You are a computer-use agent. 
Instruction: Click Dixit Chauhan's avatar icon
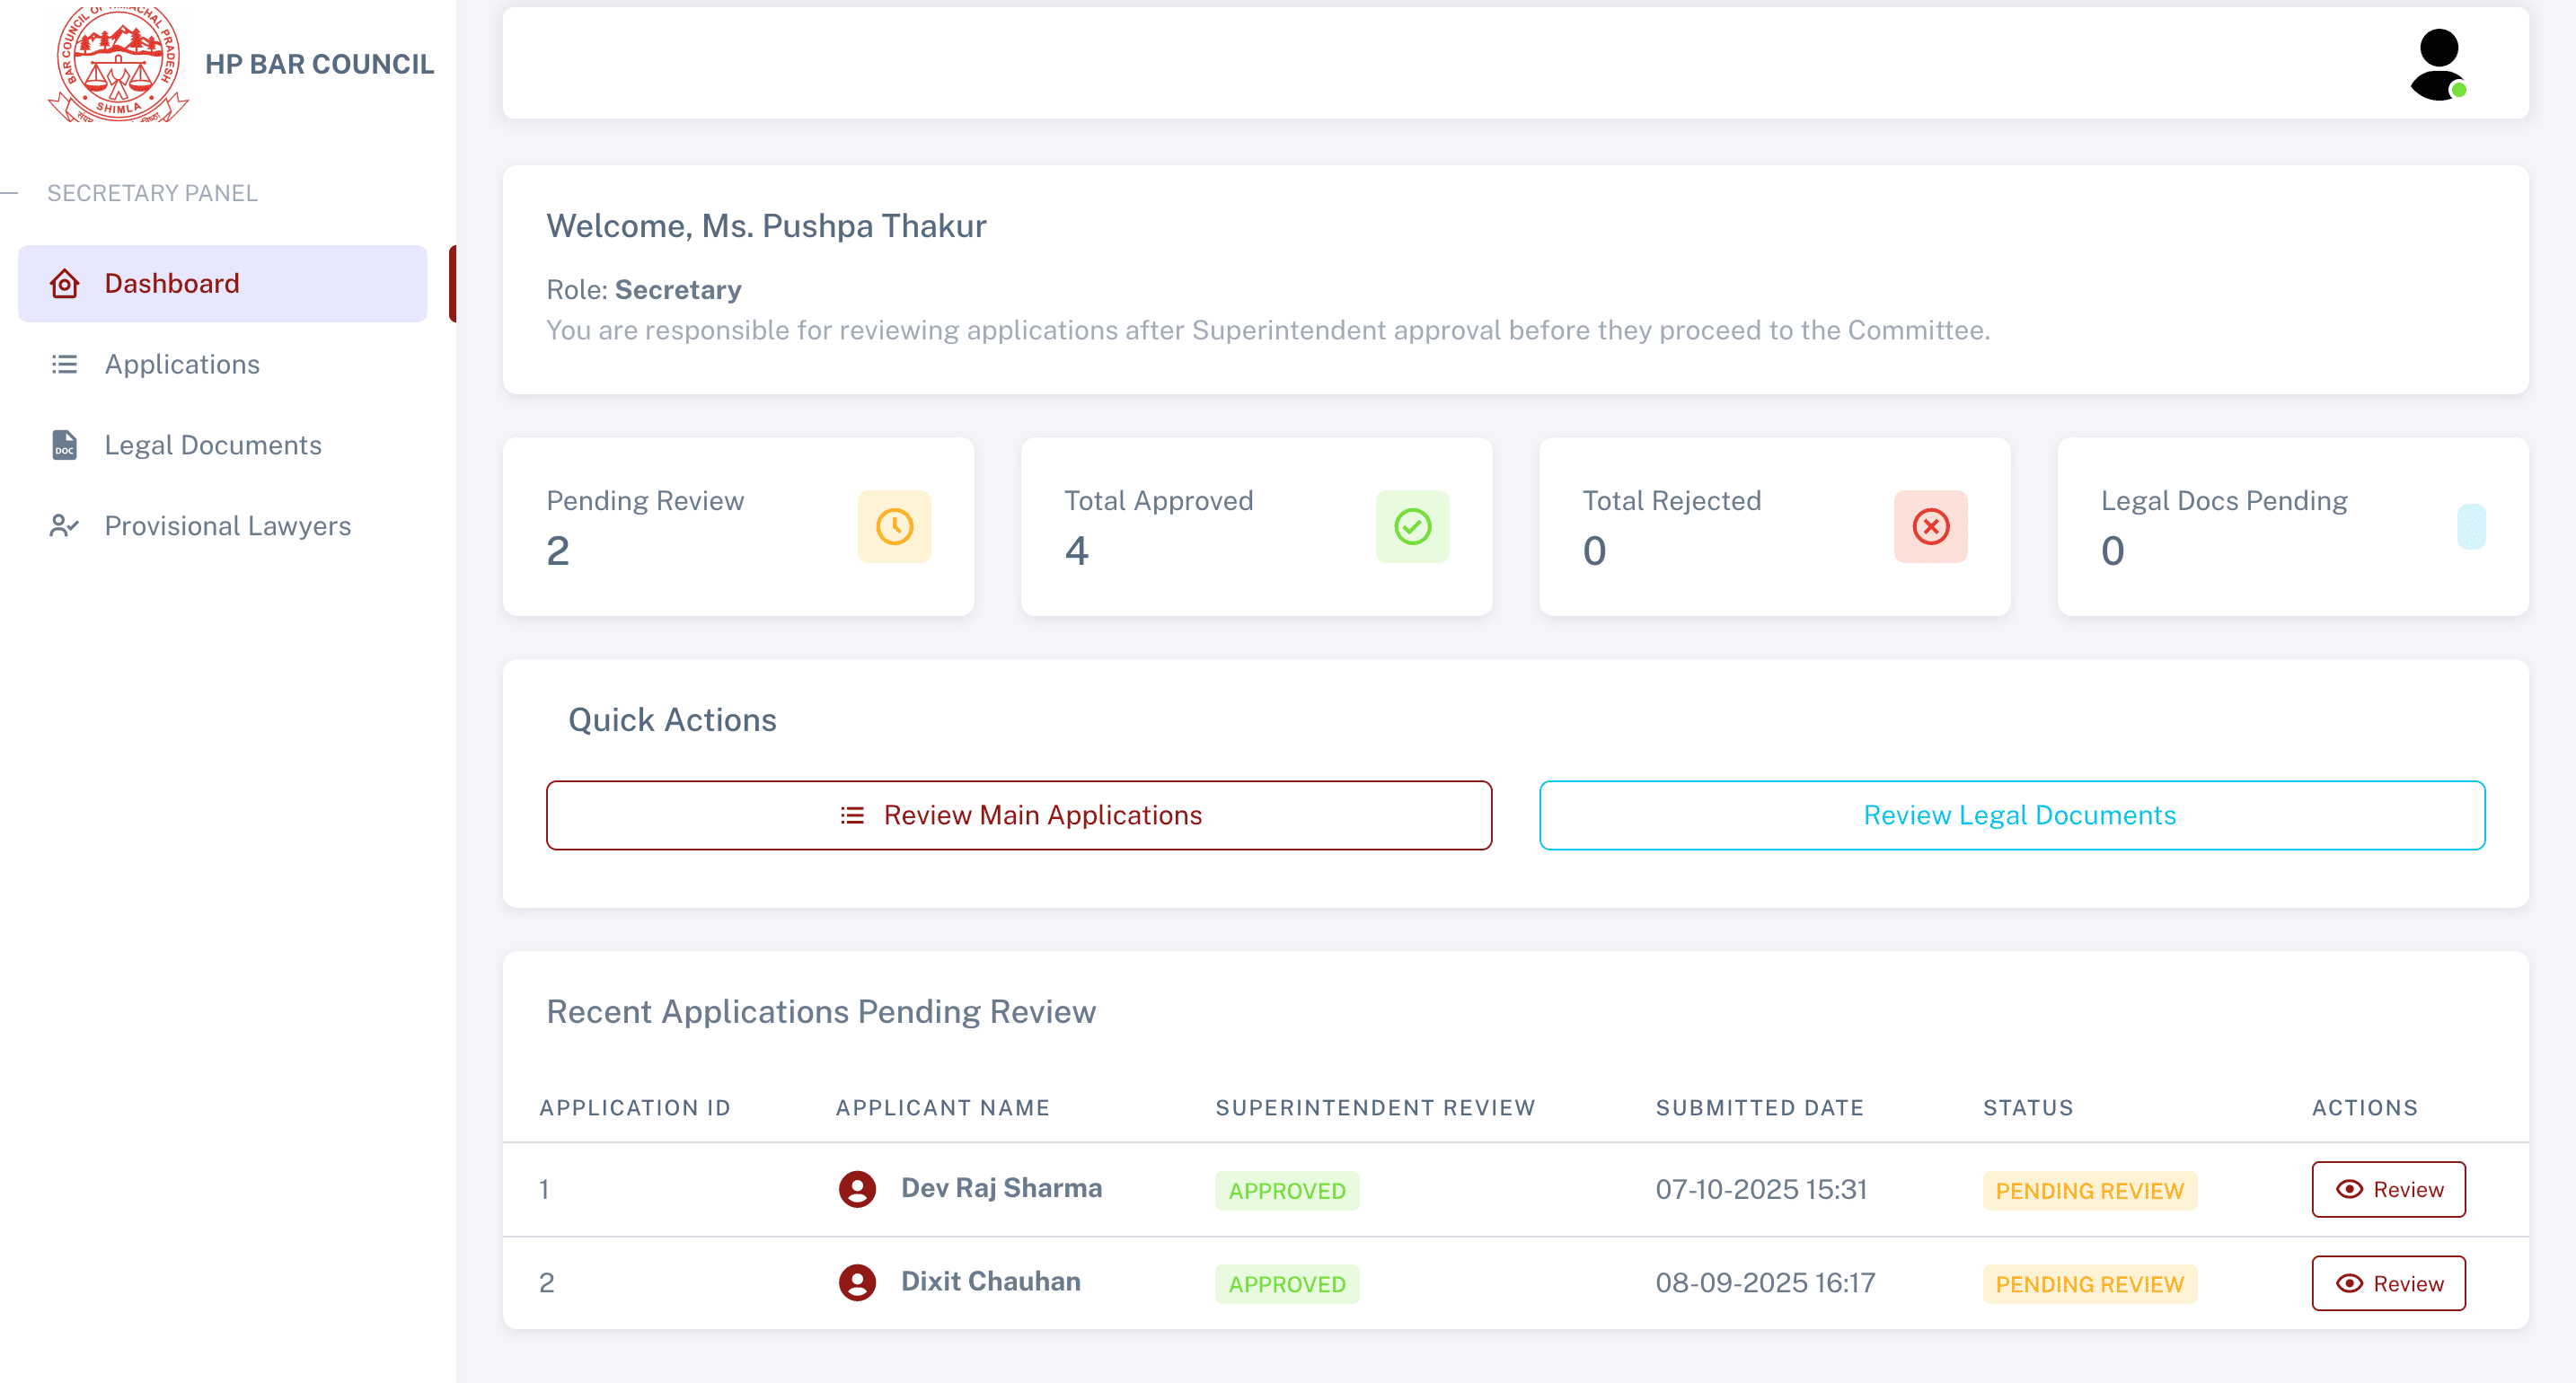pos(858,1282)
